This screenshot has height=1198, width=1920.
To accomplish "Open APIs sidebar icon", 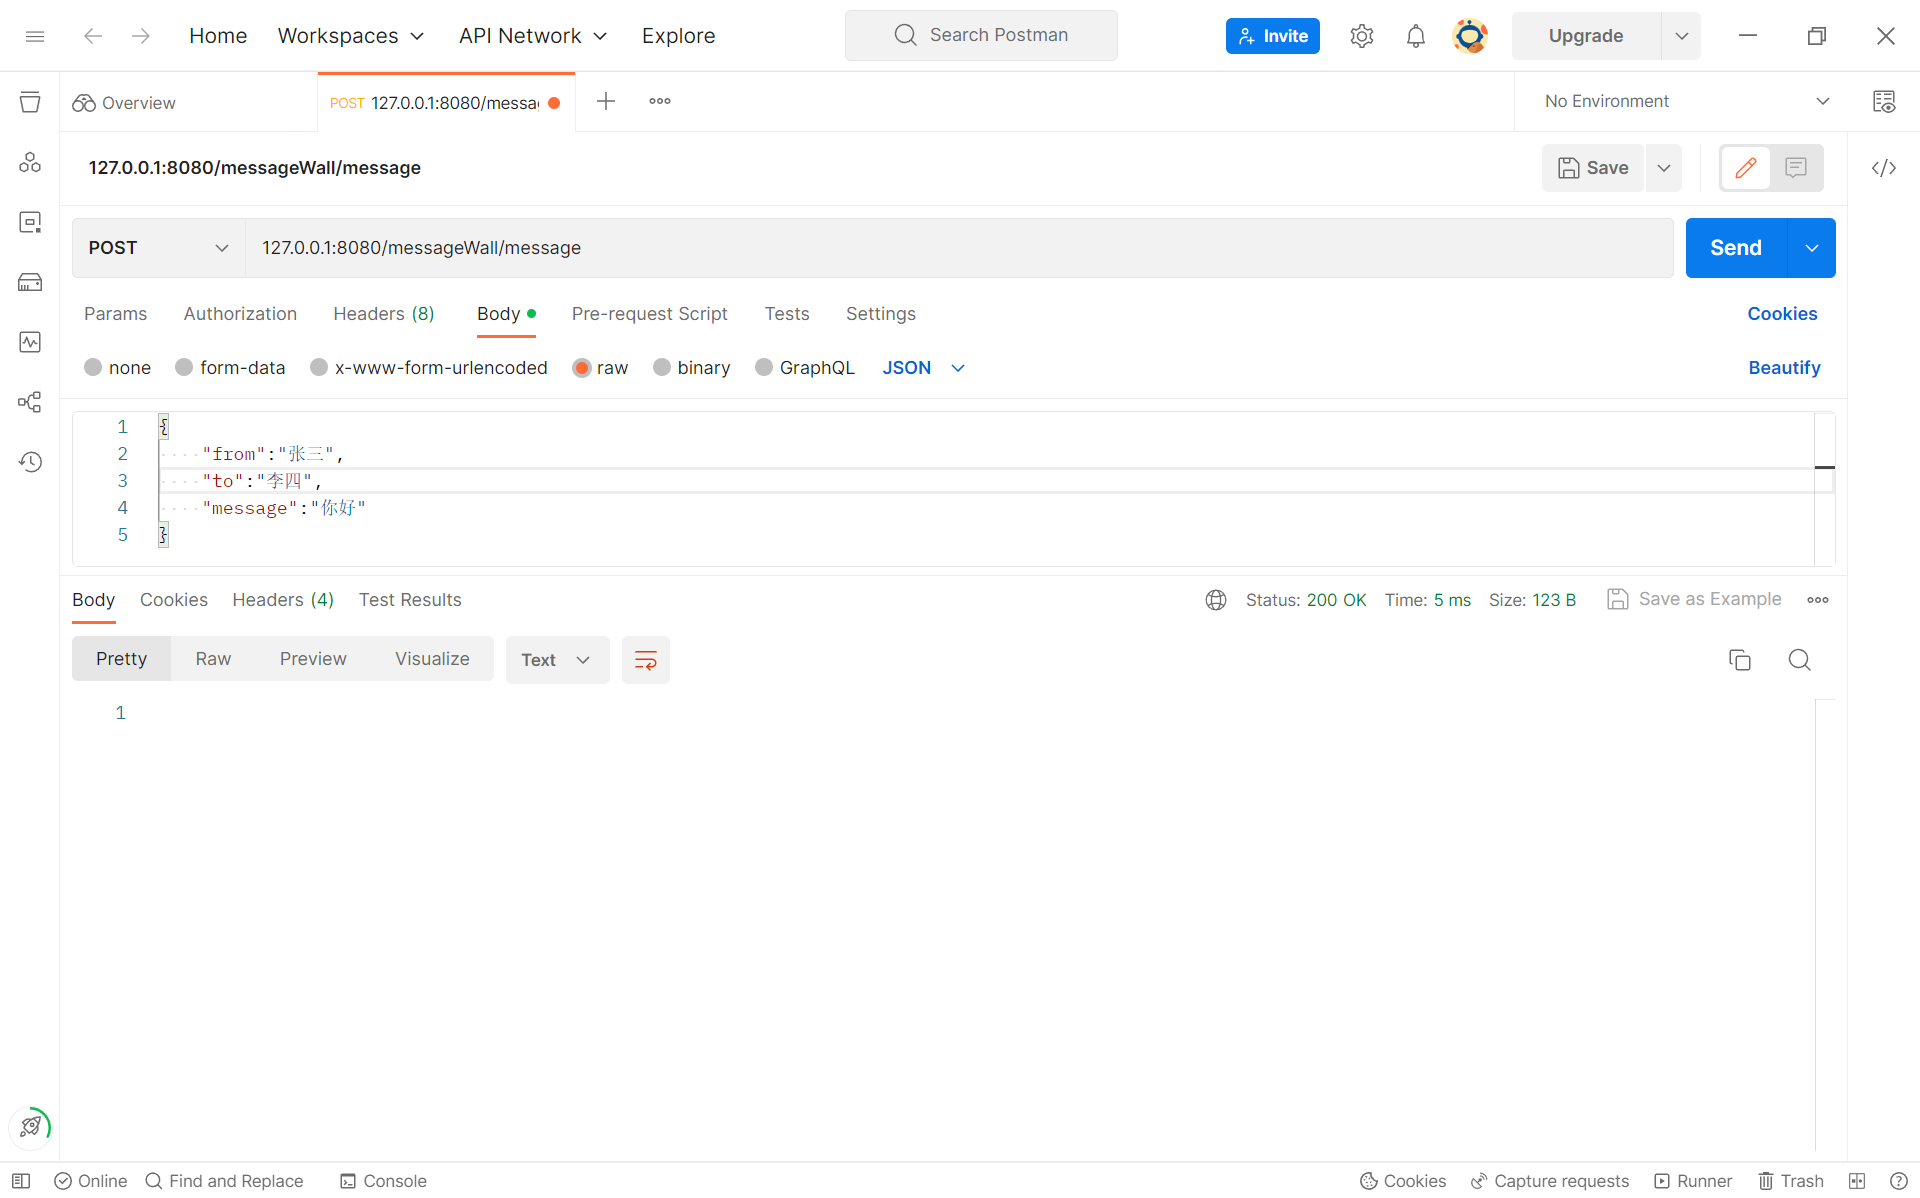I will click(30, 162).
